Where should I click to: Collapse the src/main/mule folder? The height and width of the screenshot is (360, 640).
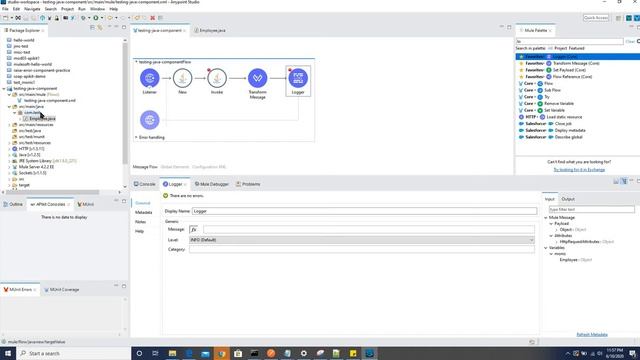(x=9, y=95)
